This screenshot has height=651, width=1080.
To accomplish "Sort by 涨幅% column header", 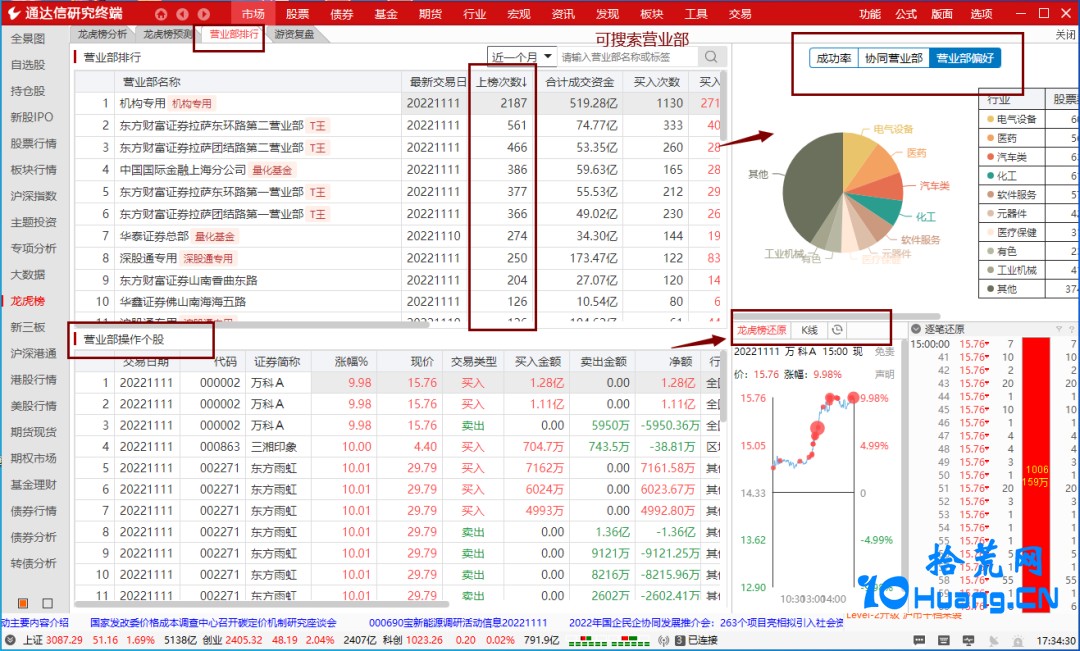I will (x=351, y=361).
